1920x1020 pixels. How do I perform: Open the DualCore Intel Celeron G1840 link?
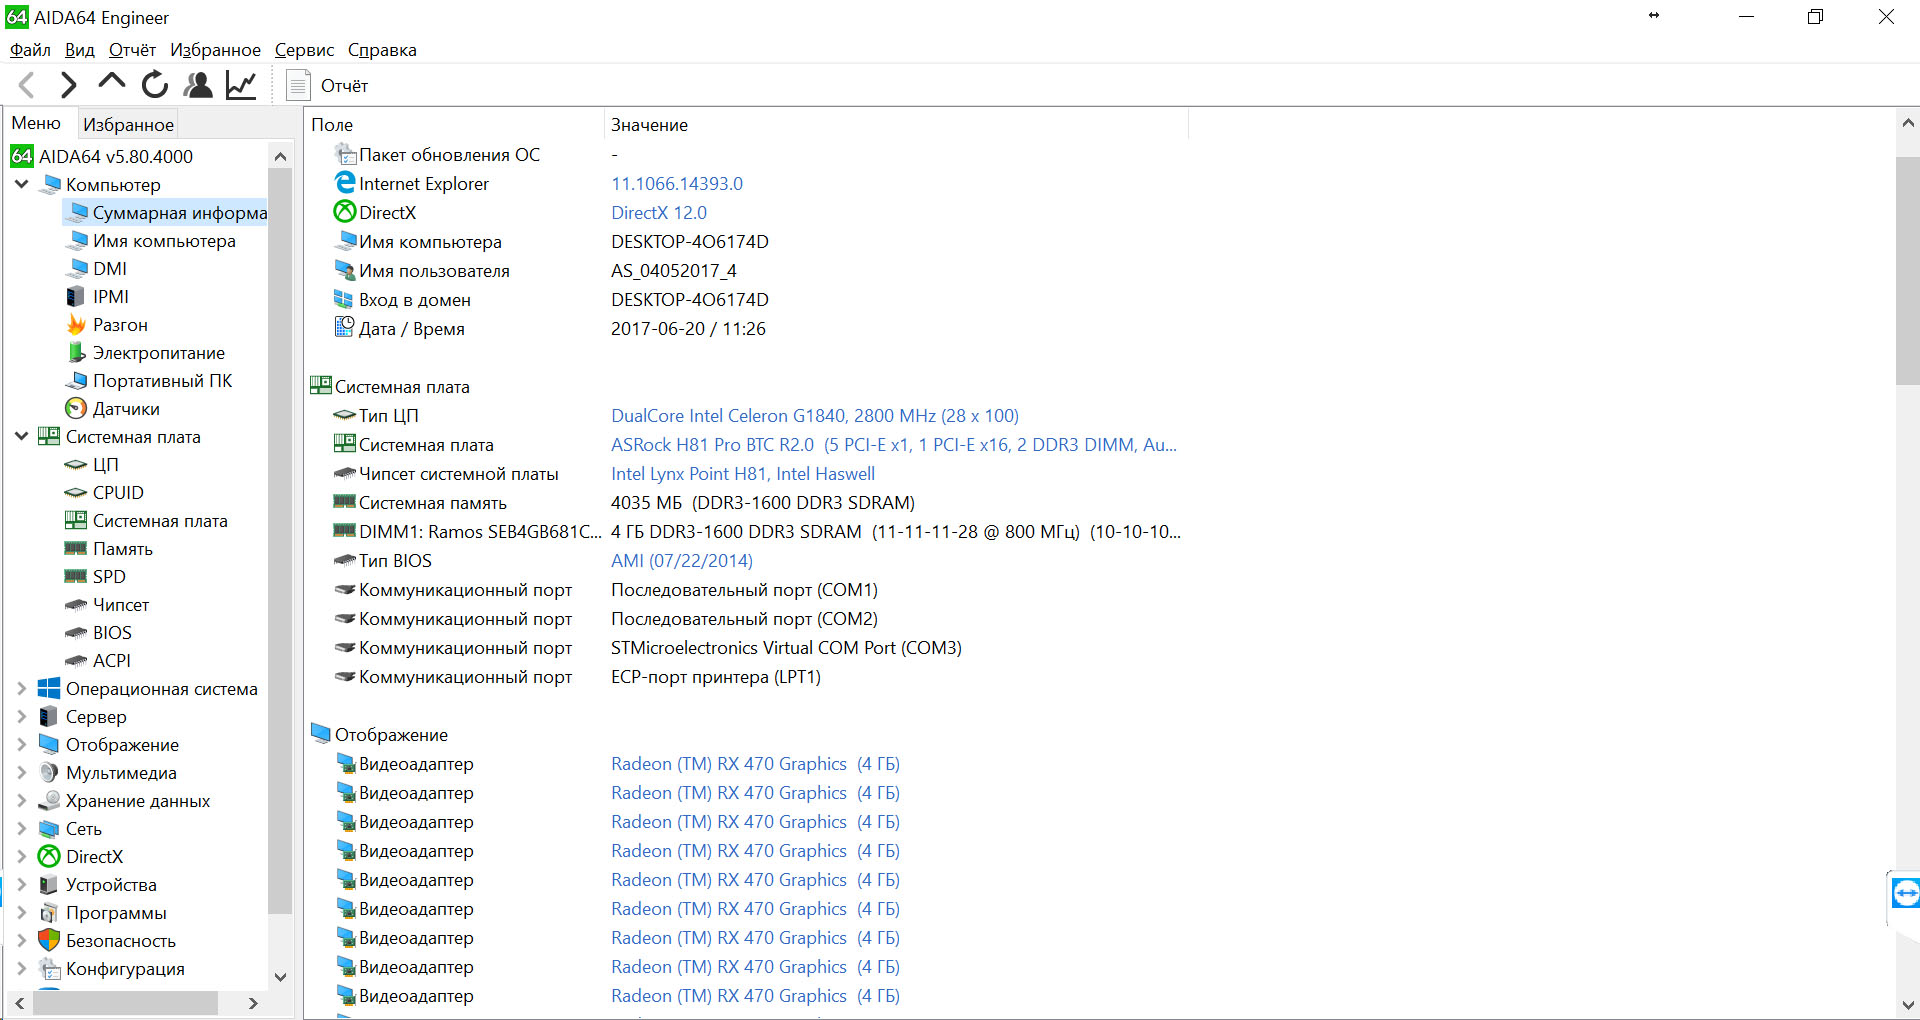pos(815,416)
